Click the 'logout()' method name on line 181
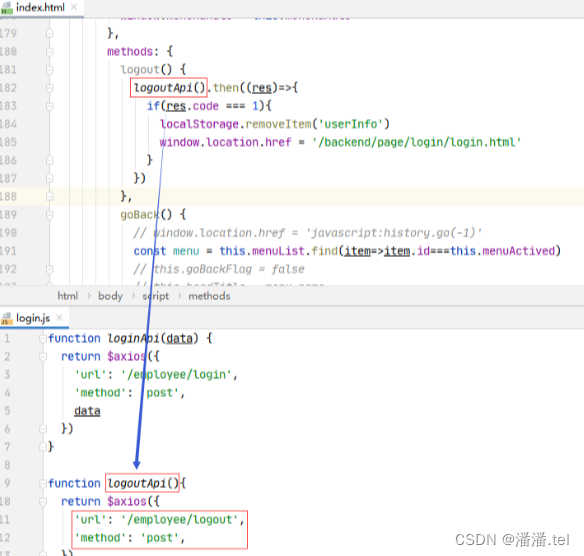Image resolution: width=584 pixels, height=556 pixels. pyautogui.click(x=146, y=70)
